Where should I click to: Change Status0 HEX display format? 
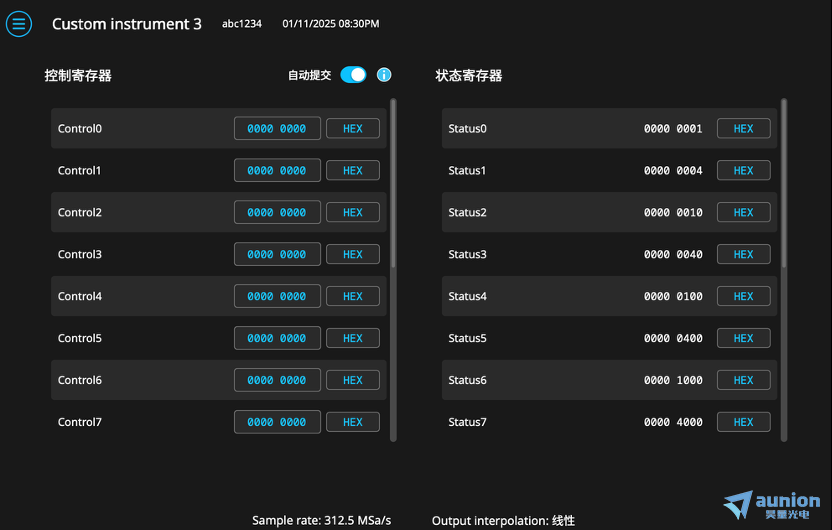[x=743, y=129]
